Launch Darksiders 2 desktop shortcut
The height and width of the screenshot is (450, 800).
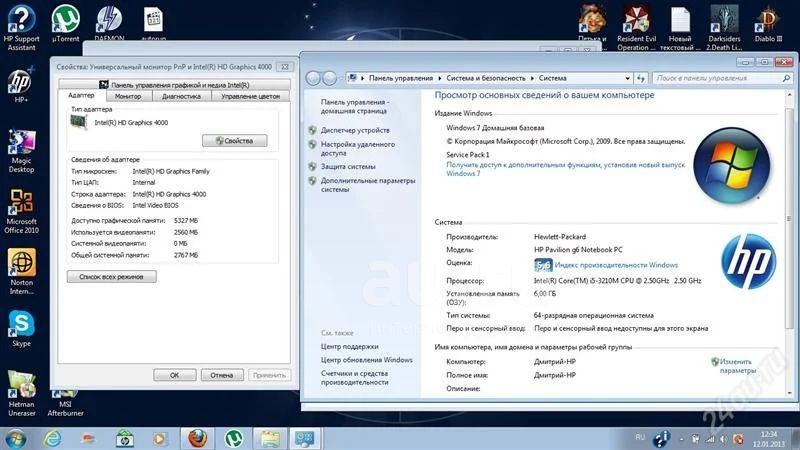724,28
